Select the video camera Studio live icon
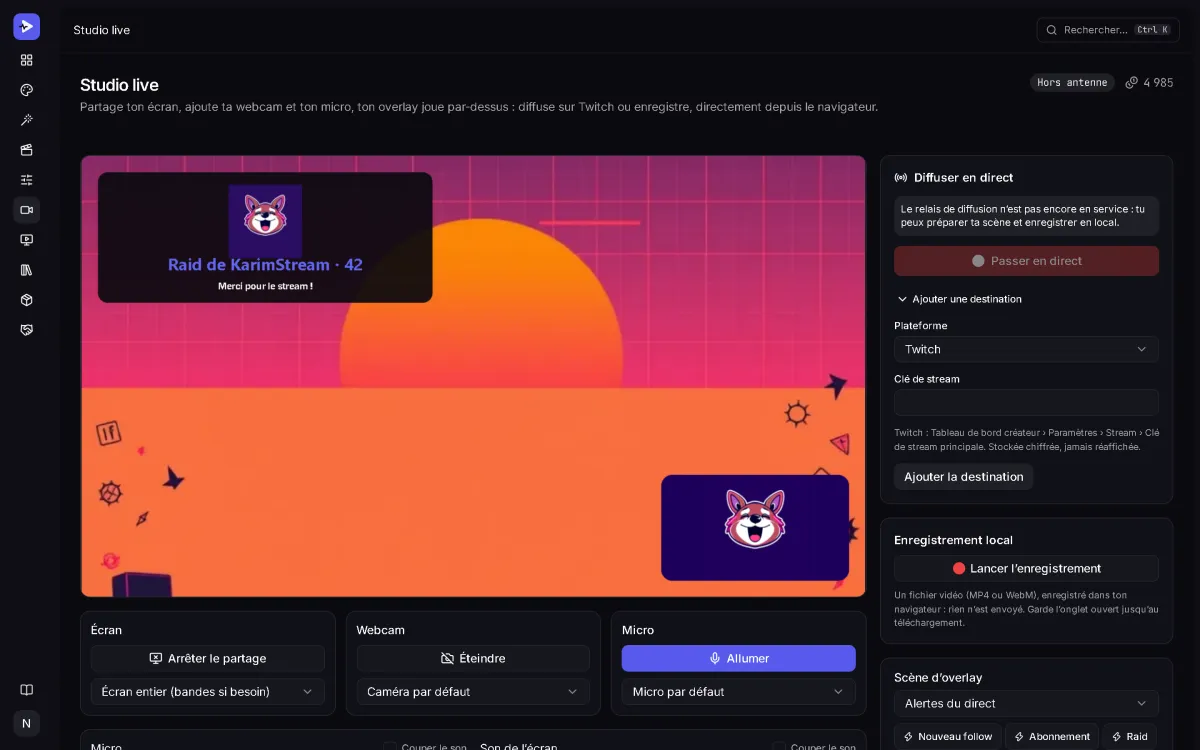Viewport: 1200px width, 750px height. point(27,210)
